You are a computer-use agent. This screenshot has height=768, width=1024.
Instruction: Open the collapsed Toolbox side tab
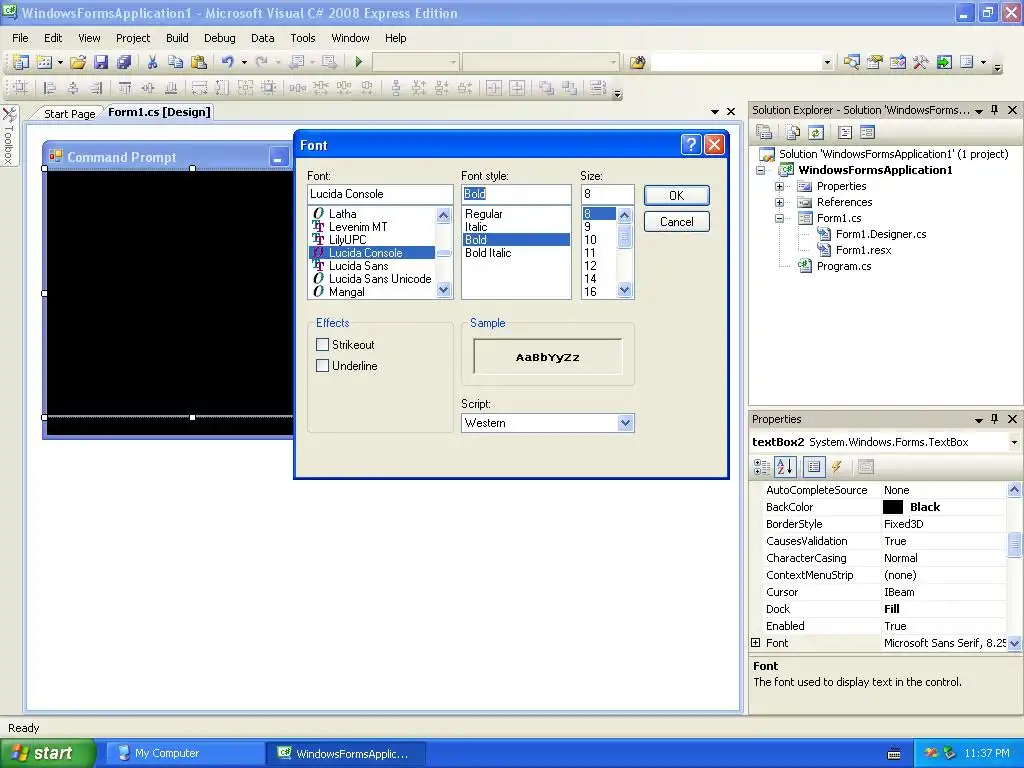pyautogui.click(x=9, y=135)
